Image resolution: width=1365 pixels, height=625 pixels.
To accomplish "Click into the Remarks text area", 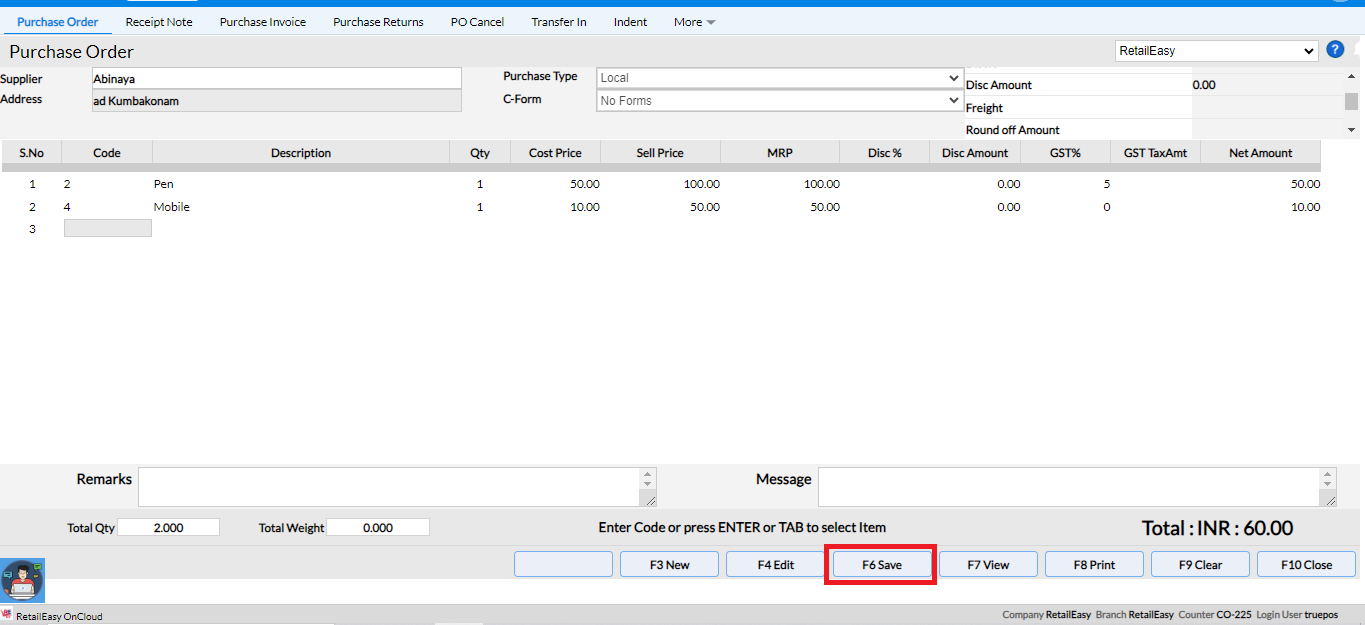I will coord(390,487).
